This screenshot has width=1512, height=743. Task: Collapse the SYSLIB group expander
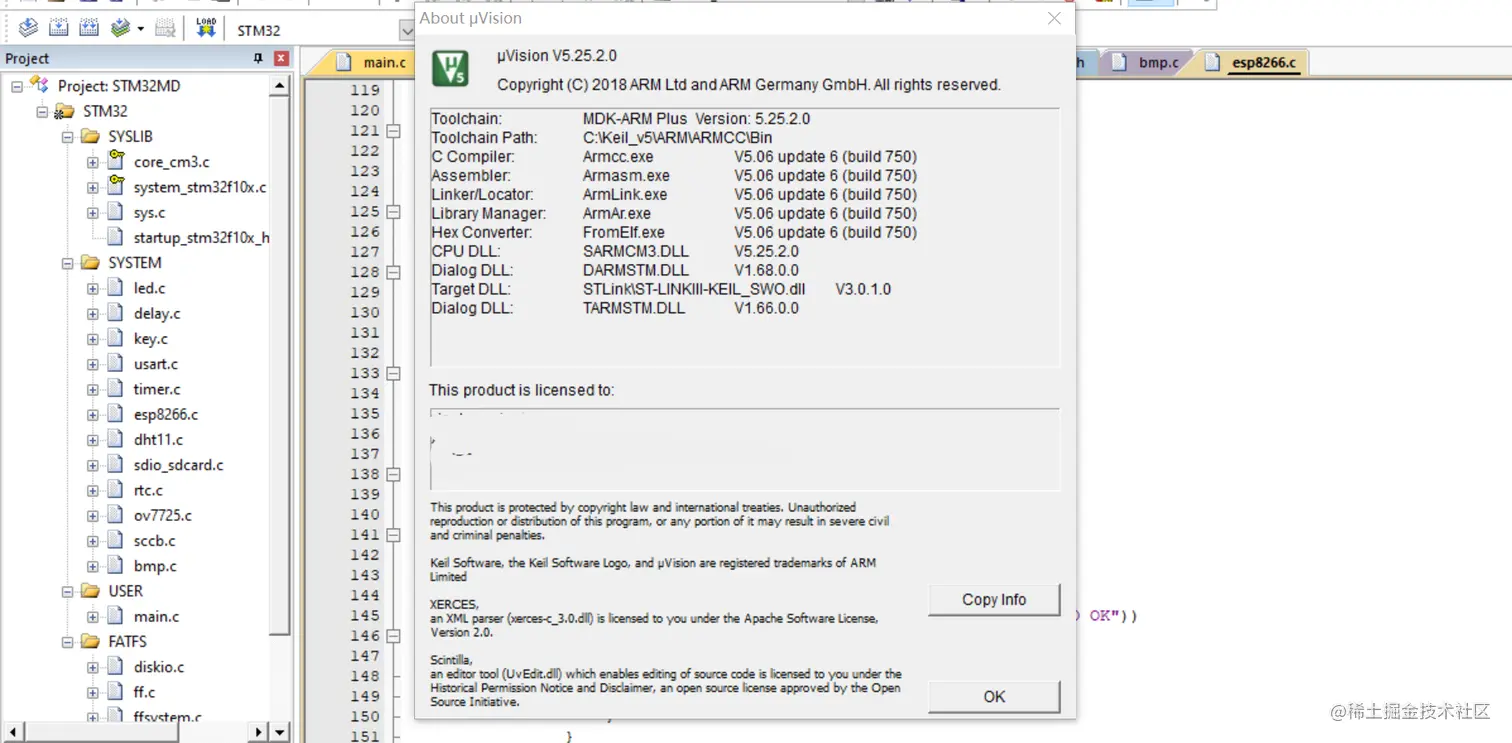click(67, 136)
